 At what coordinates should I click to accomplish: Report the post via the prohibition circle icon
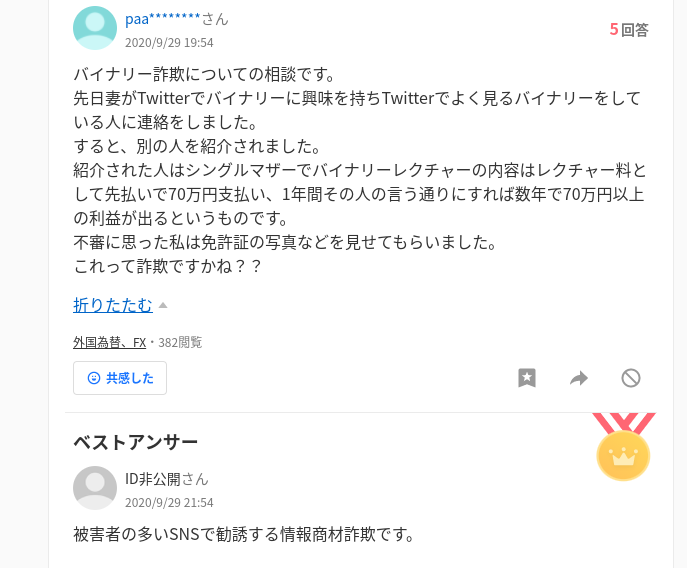pyautogui.click(x=630, y=378)
